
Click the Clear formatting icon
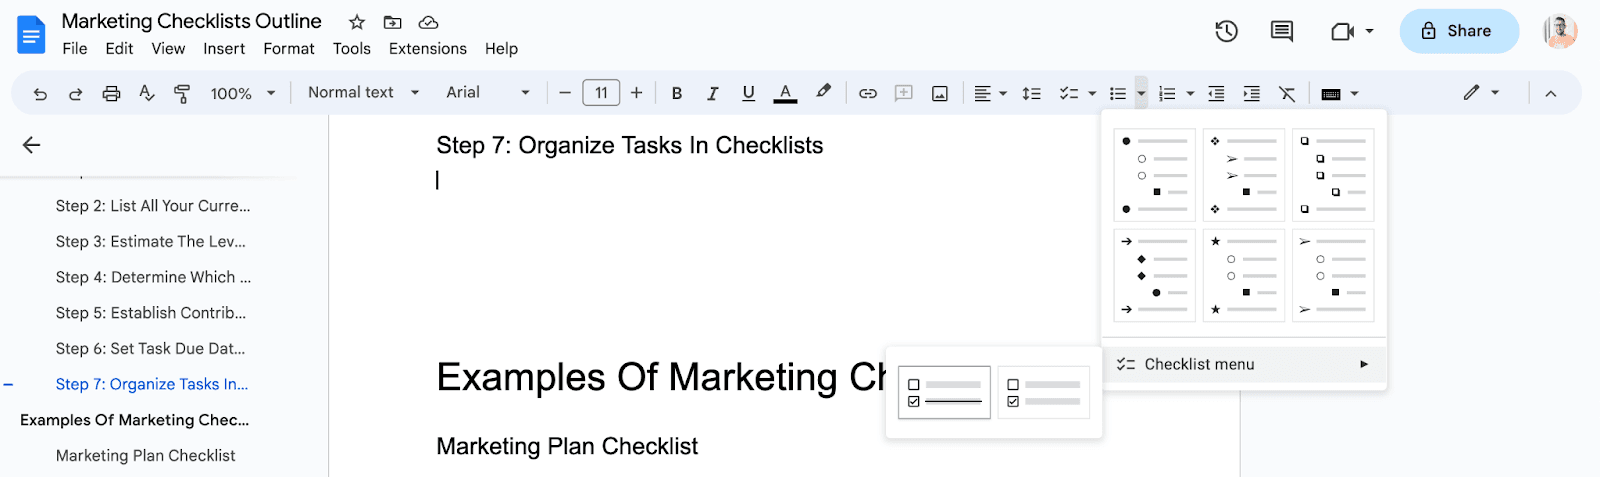(1287, 93)
